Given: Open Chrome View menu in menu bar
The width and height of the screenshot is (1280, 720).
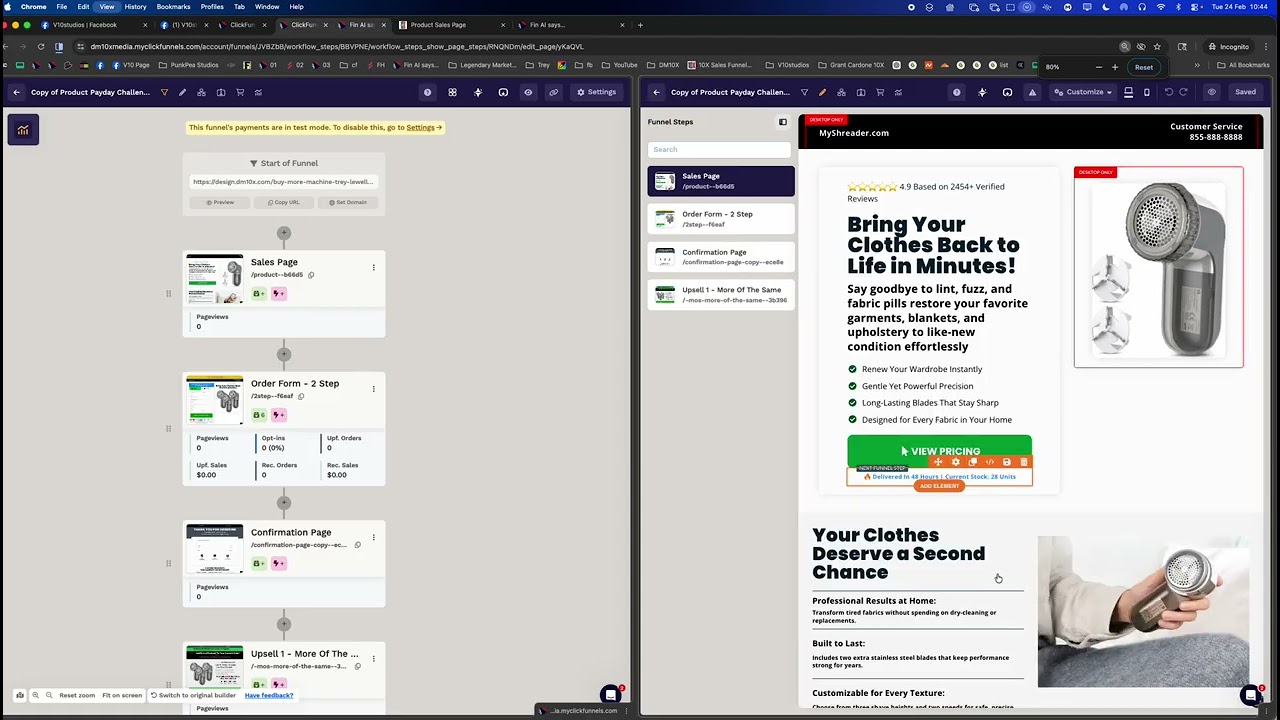Looking at the screenshot, I should coord(106,7).
